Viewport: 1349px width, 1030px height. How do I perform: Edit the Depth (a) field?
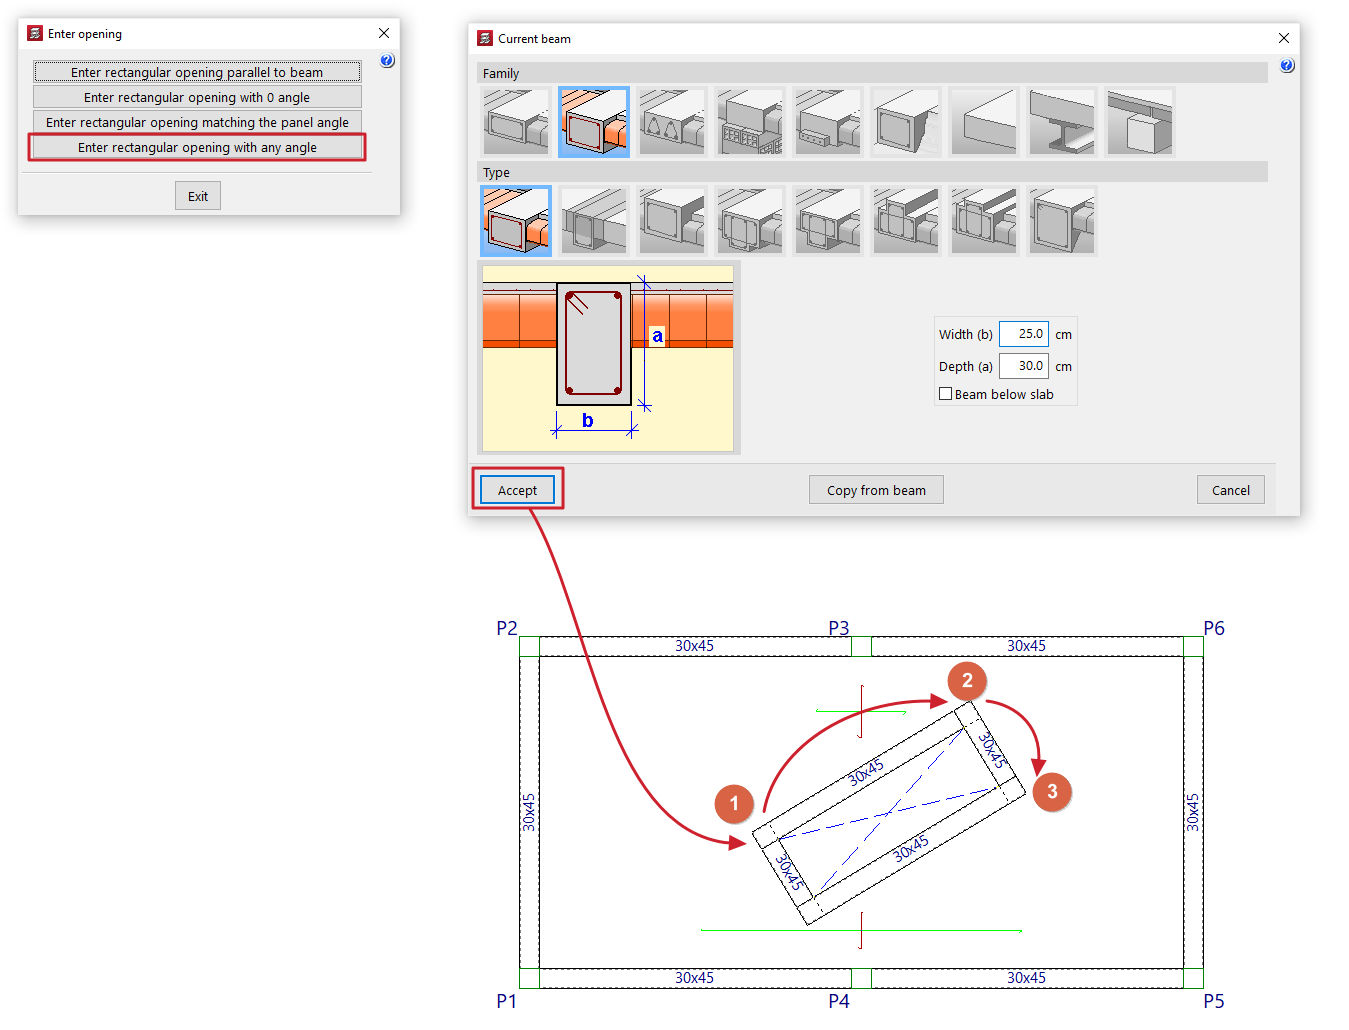coord(1024,366)
